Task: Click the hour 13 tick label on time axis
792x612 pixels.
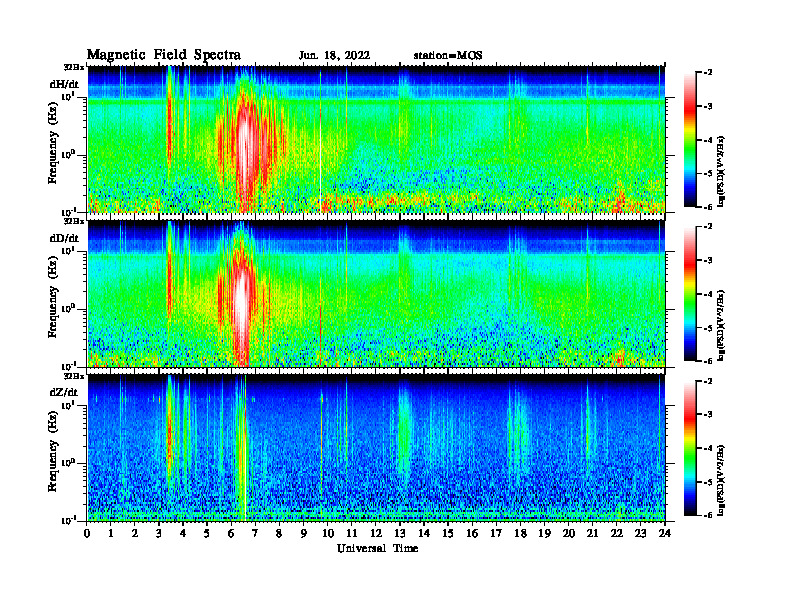Action: tap(400, 534)
